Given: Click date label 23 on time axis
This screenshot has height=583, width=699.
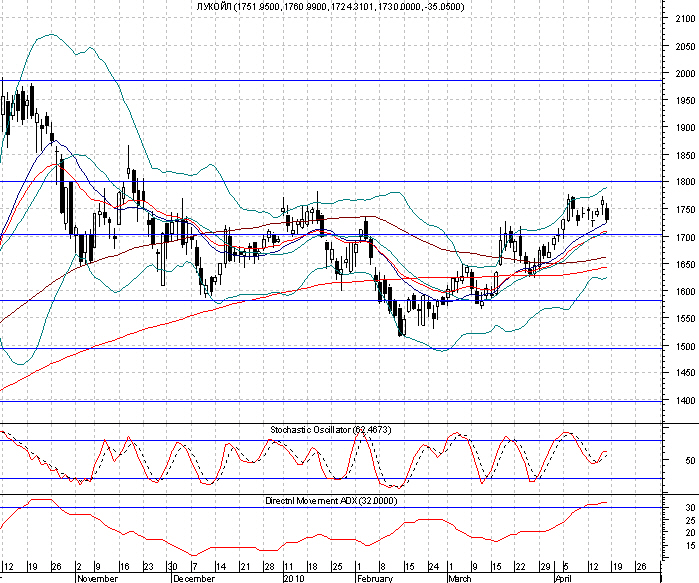Looking at the screenshot, I should pos(148,567).
